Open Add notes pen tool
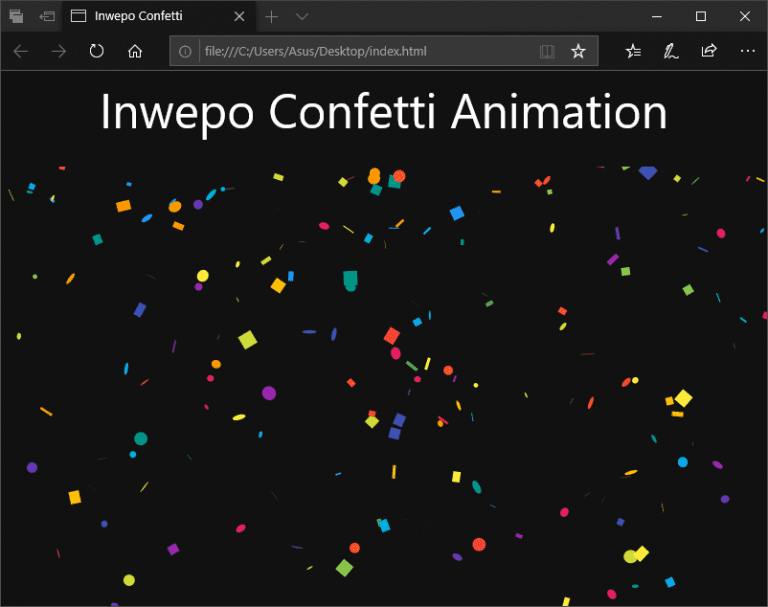 coord(671,51)
